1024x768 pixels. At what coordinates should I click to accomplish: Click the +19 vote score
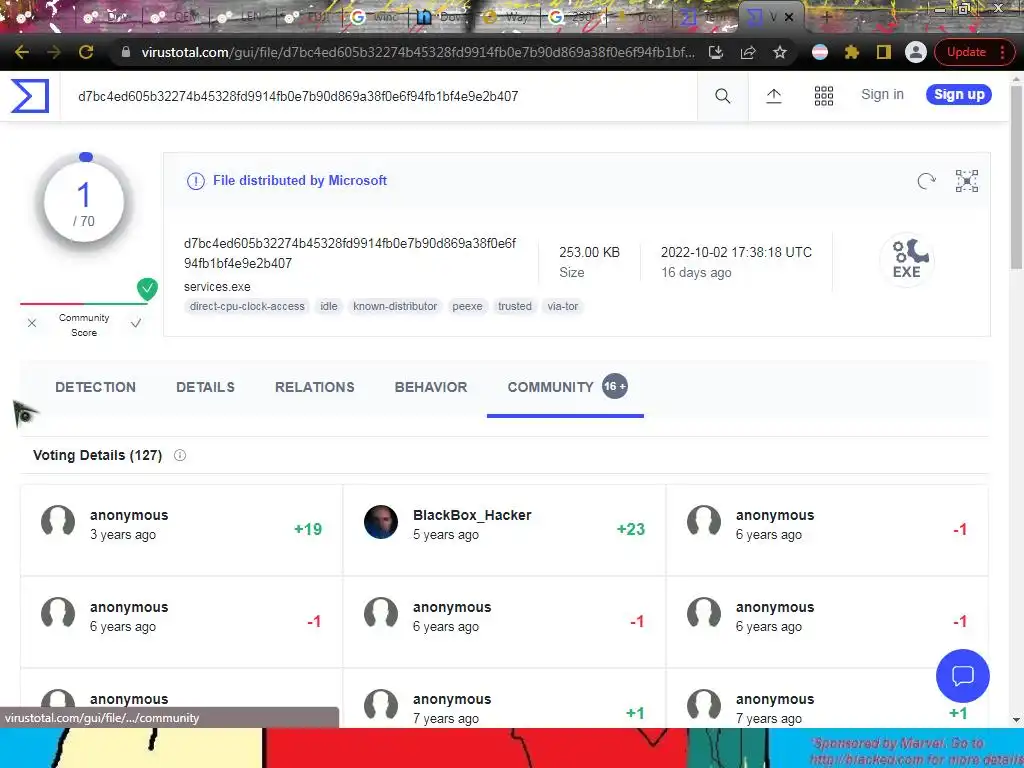coord(308,529)
